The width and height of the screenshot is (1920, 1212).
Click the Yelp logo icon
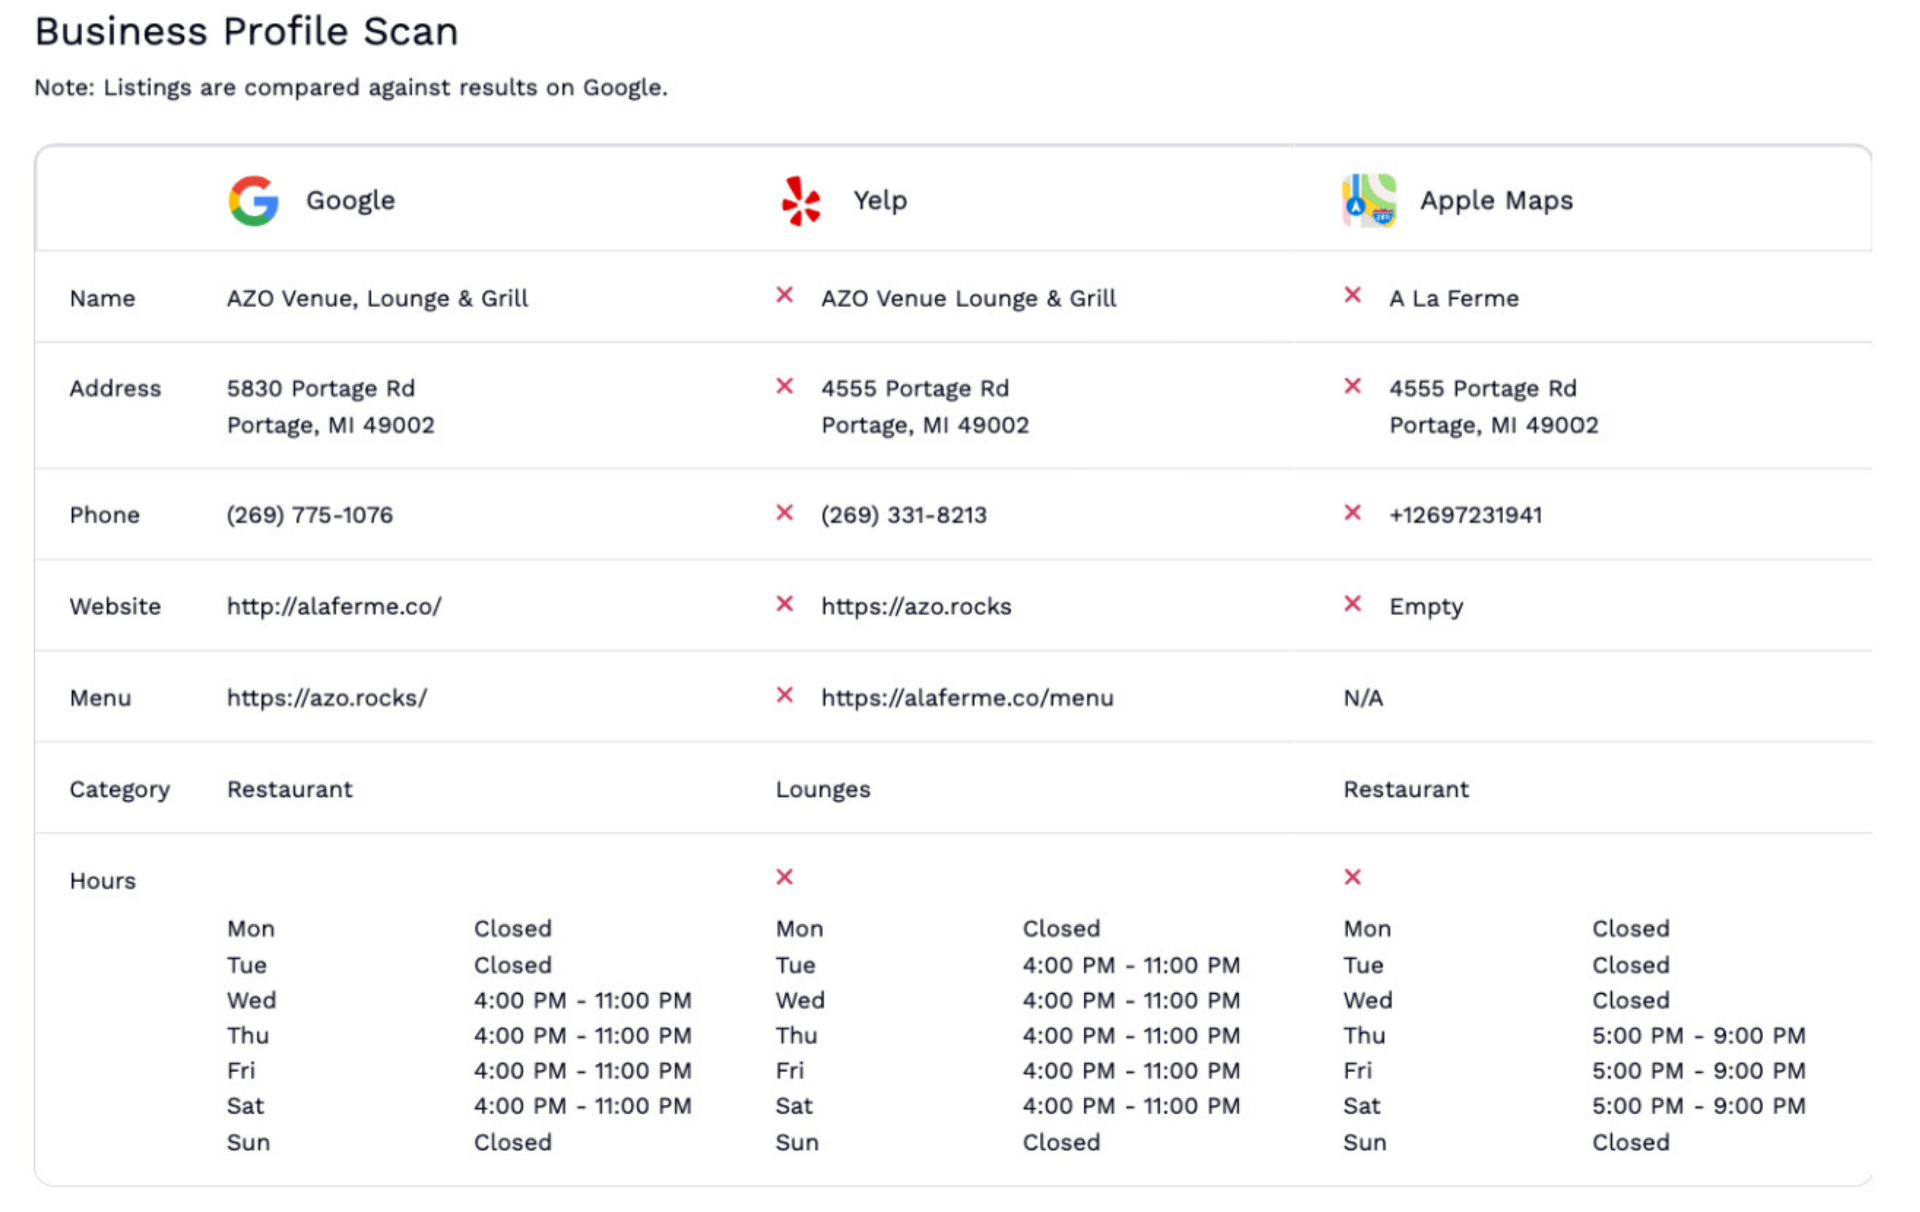coord(801,201)
